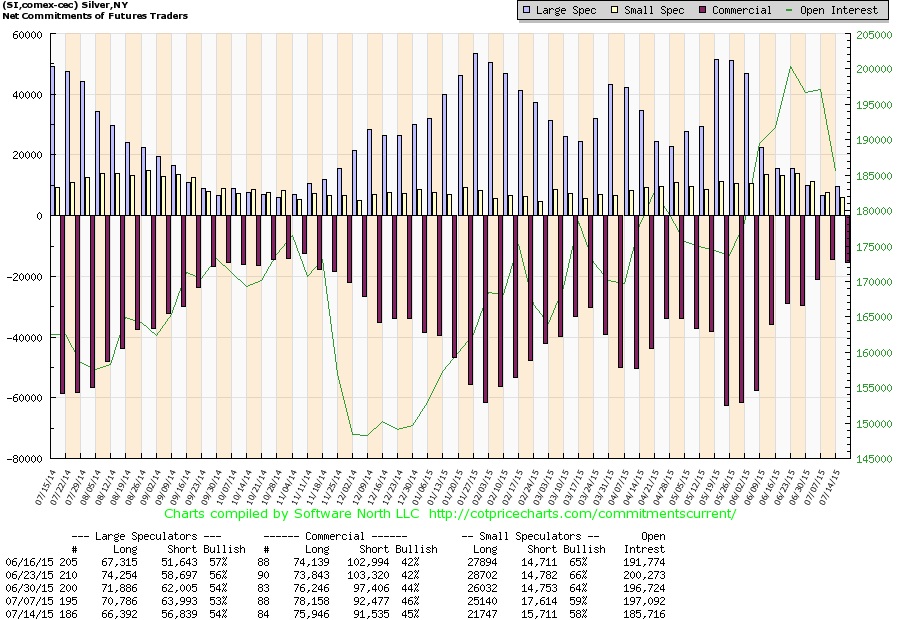Click the 06/16/15 date in the table

click(x=30, y=563)
